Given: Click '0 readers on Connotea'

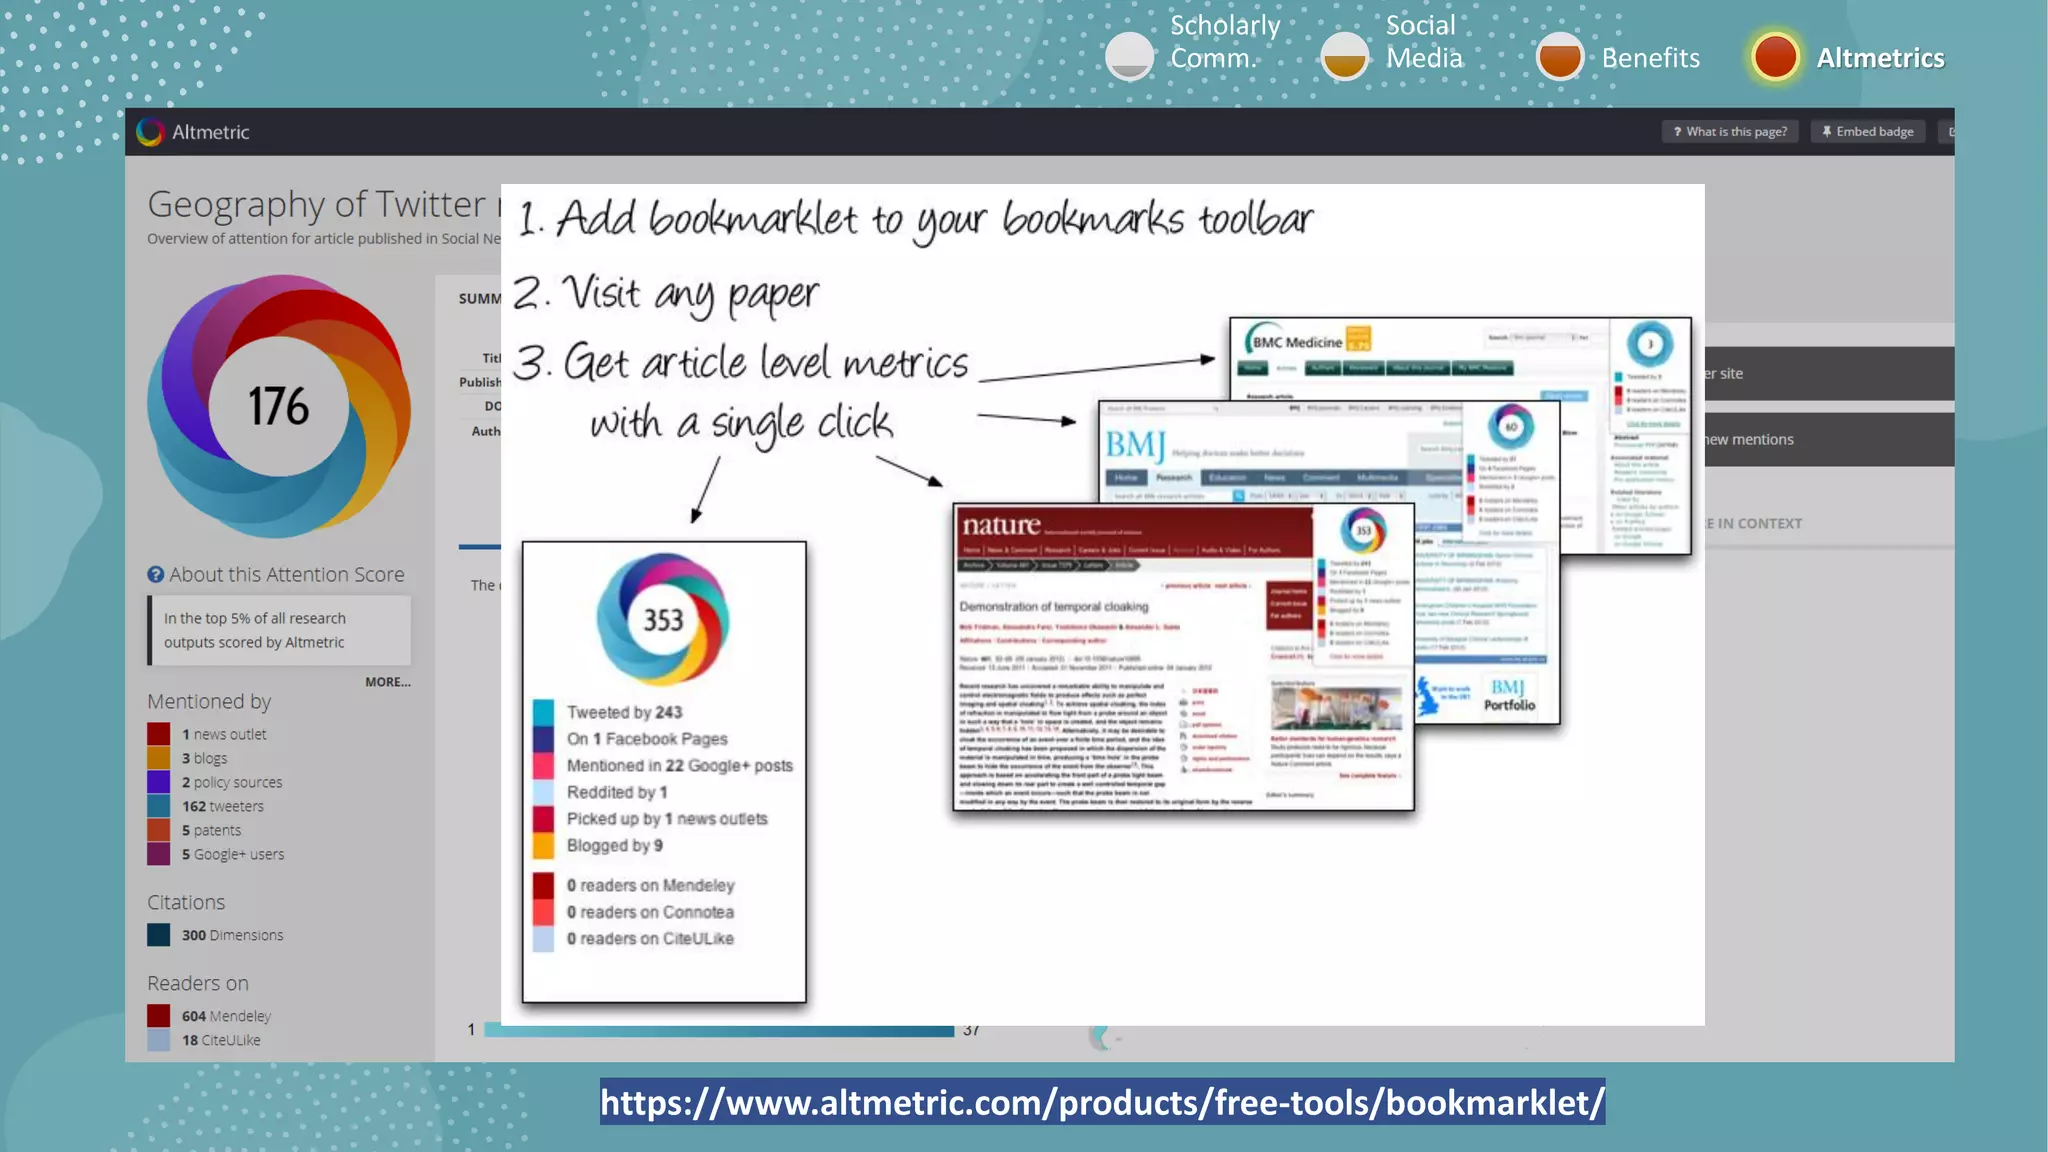Looking at the screenshot, I should [x=650, y=912].
